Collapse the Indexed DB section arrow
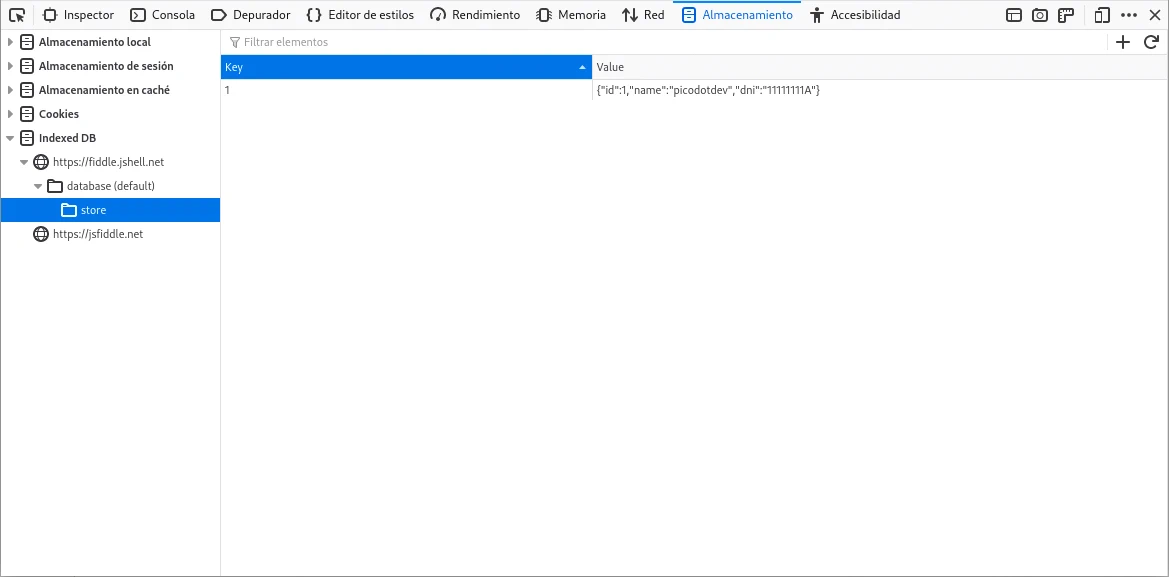The image size is (1169, 577). click(x=11, y=138)
